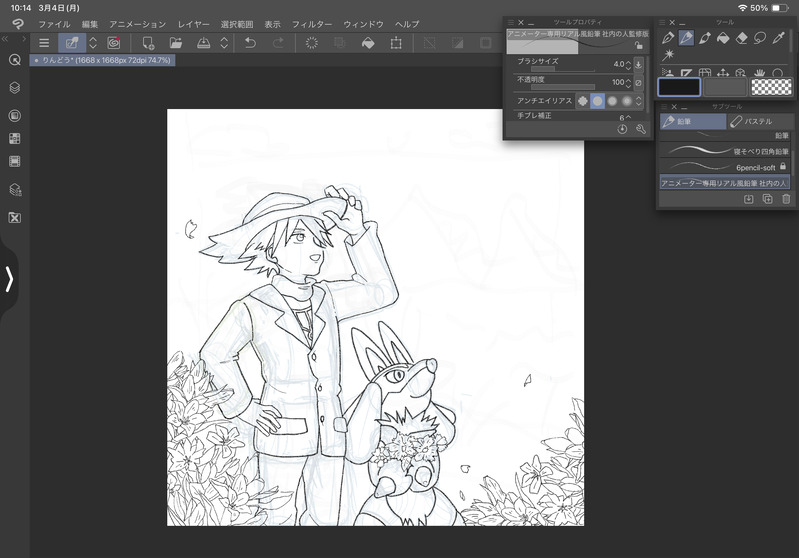This screenshot has width=799, height=558.
Task: Duplicate the selected sub tool
Action: coord(767,199)
